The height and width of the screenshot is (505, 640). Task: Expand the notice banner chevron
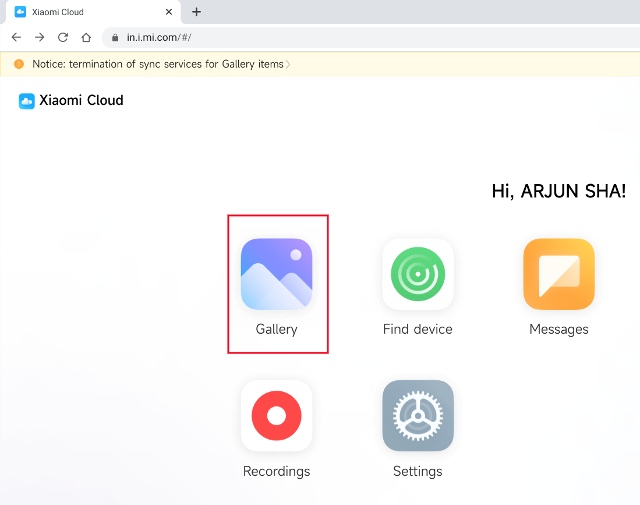click(288, 64)
